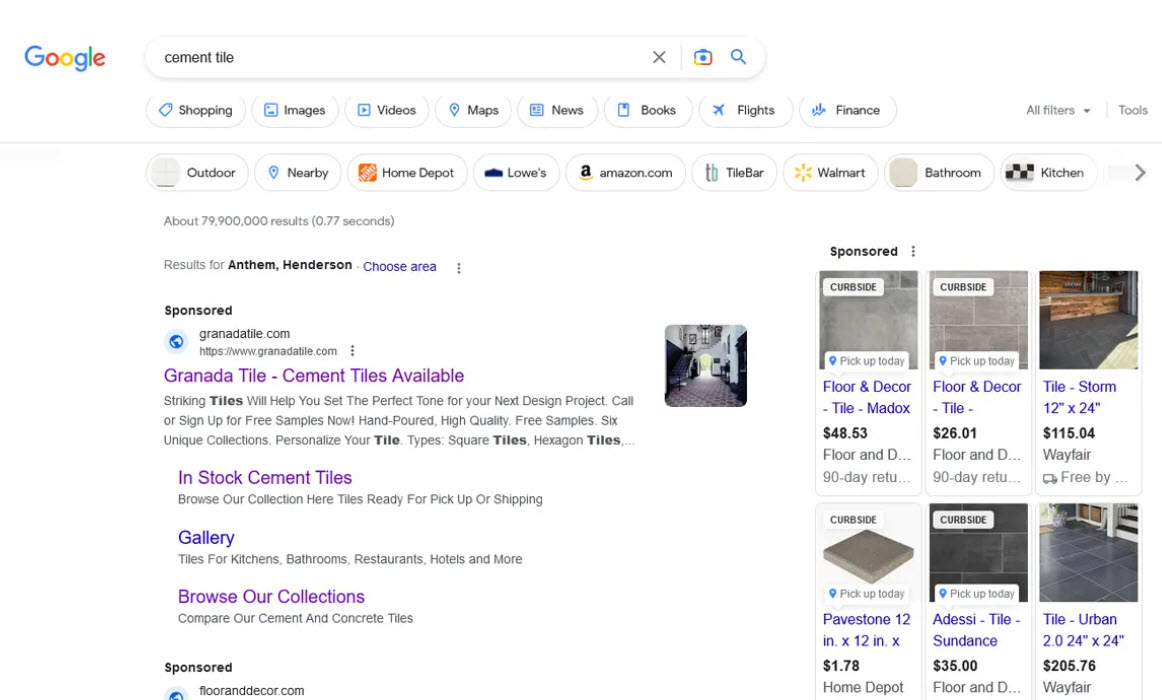Image resolution: width=1162 pixels, height=700 pixels.
Task: Click the Storm tile Wayfair product image
Action: pos(1088,319)
